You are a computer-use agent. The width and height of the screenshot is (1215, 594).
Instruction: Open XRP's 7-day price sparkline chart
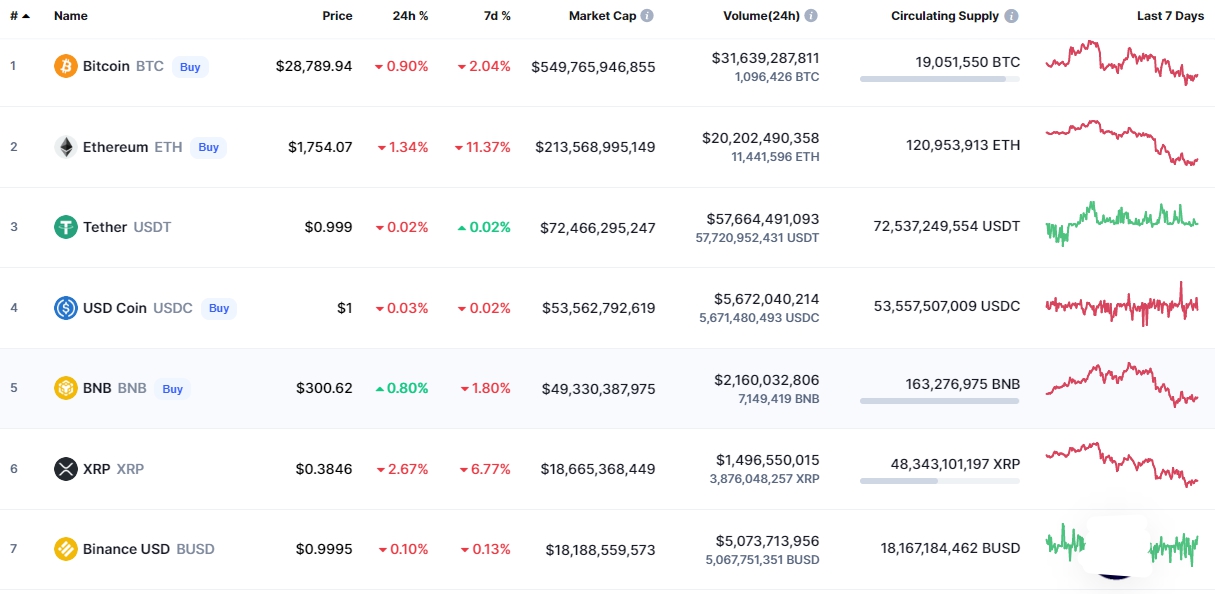(1122, 465)
